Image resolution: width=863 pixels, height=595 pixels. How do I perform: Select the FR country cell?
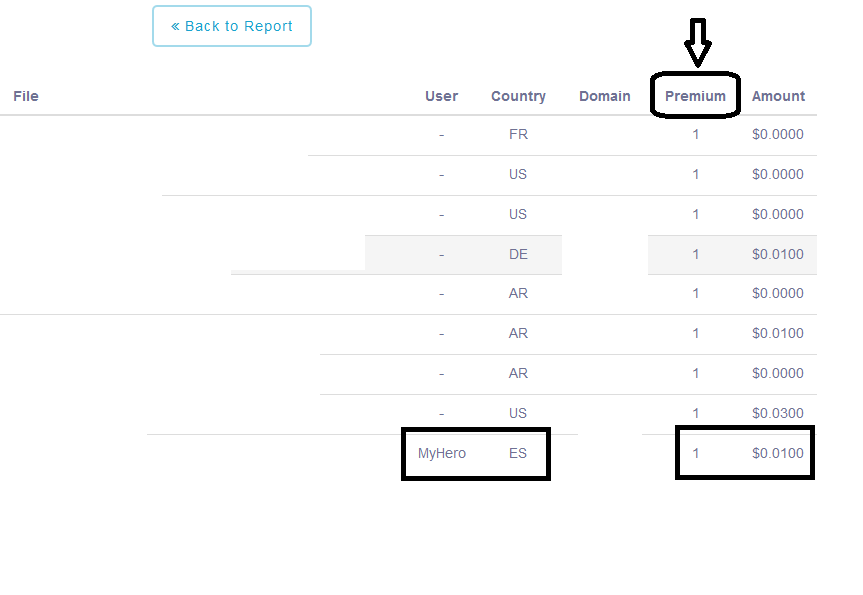point(518,134)
